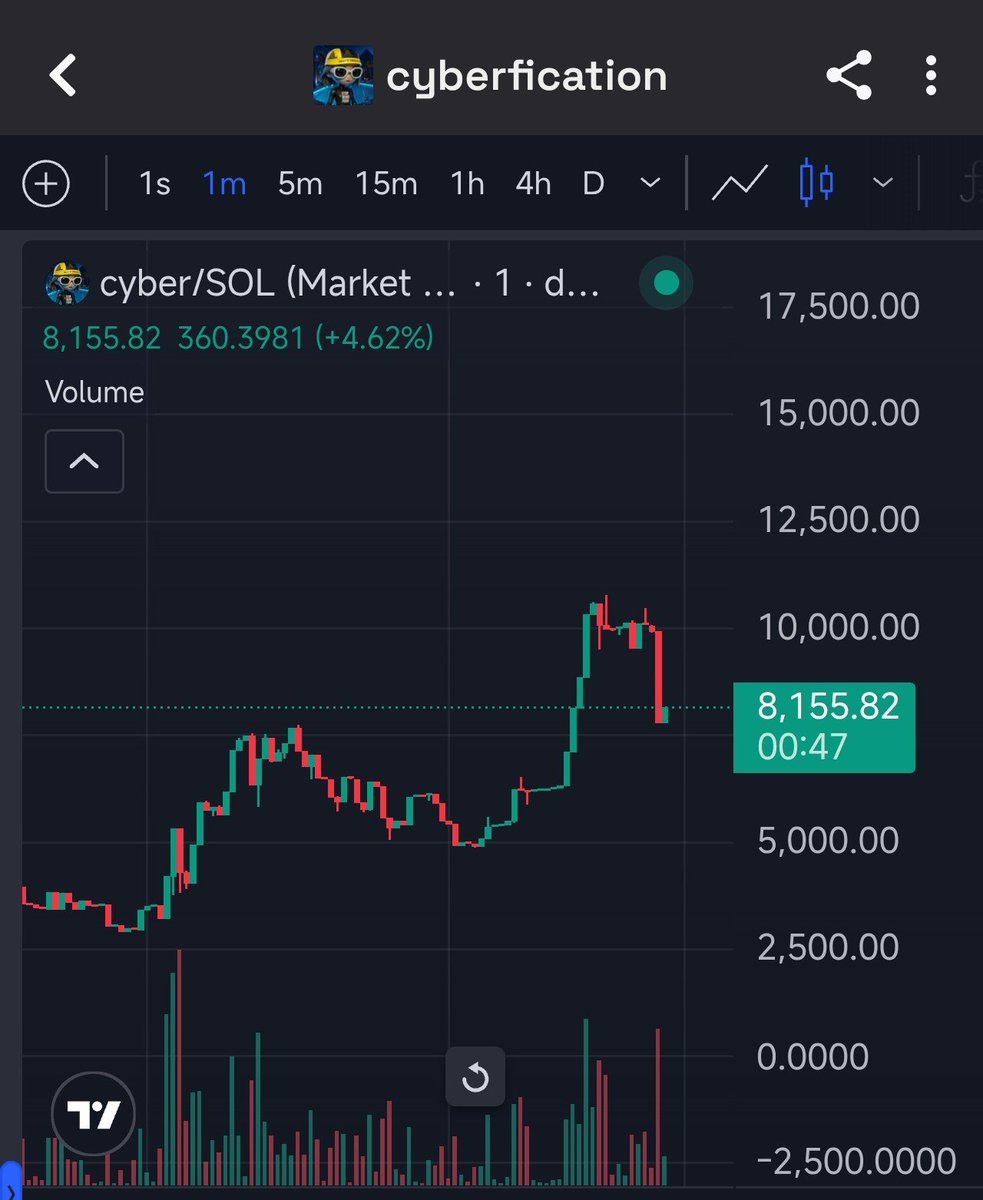
Task: Choose the 1h timeframe
Action: click(x=467, y=184)
